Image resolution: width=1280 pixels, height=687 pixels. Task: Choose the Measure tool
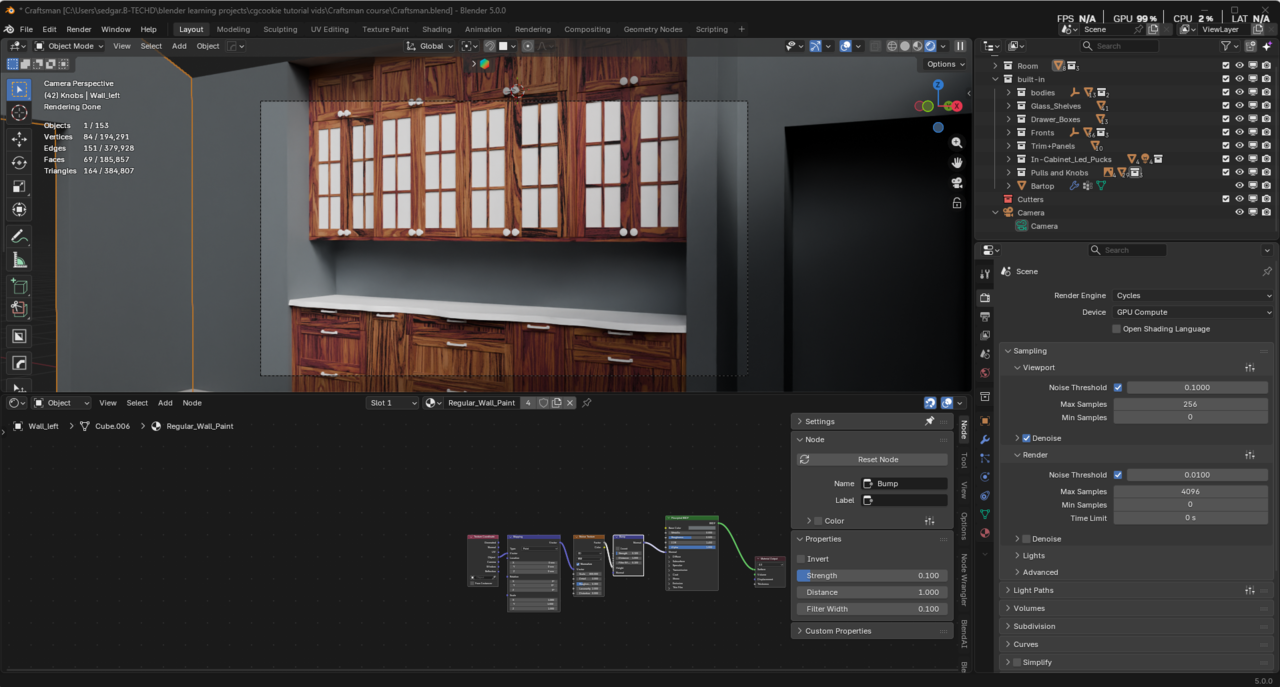point(19,261)
